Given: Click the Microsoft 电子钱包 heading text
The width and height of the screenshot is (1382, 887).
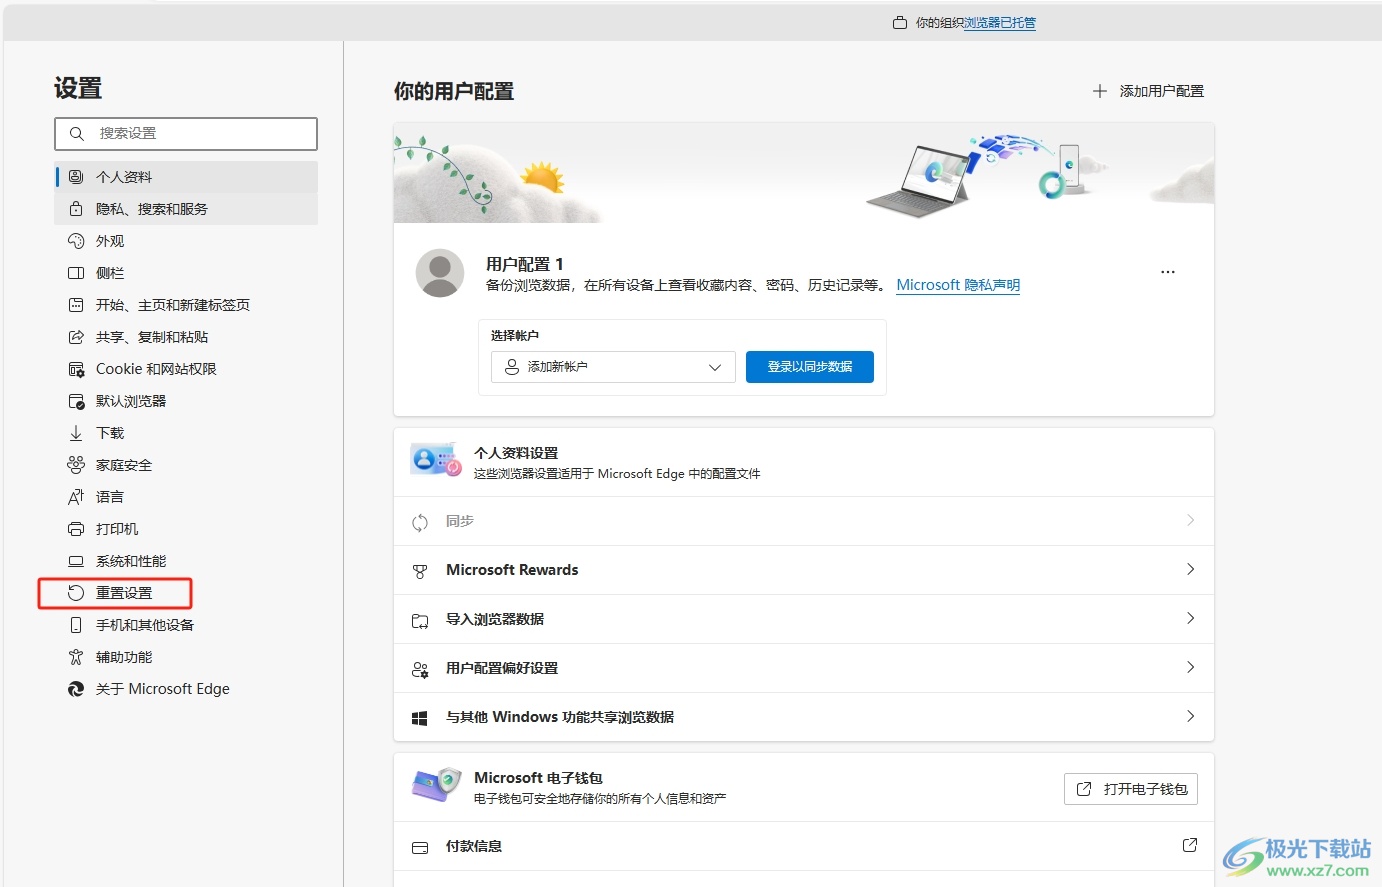Looking at the screenshot, I should click(x=538, y=778).
